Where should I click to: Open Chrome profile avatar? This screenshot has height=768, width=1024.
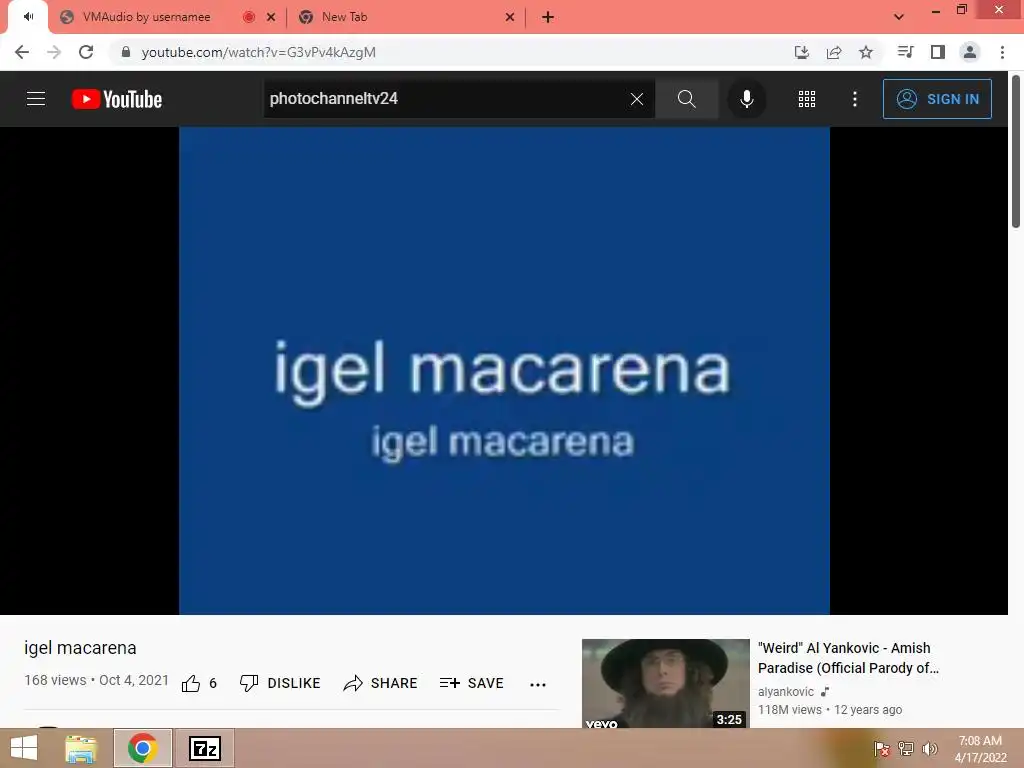tap(970, 52)
